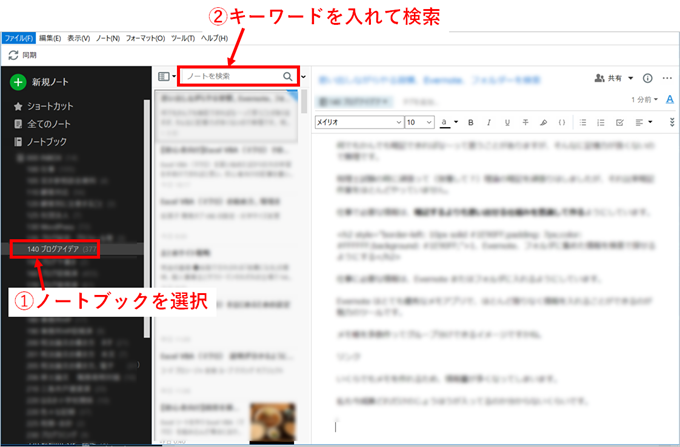Click the note list scrollbar
The height and width of the screenshot is (447, 680).
(x=304, y=101)
